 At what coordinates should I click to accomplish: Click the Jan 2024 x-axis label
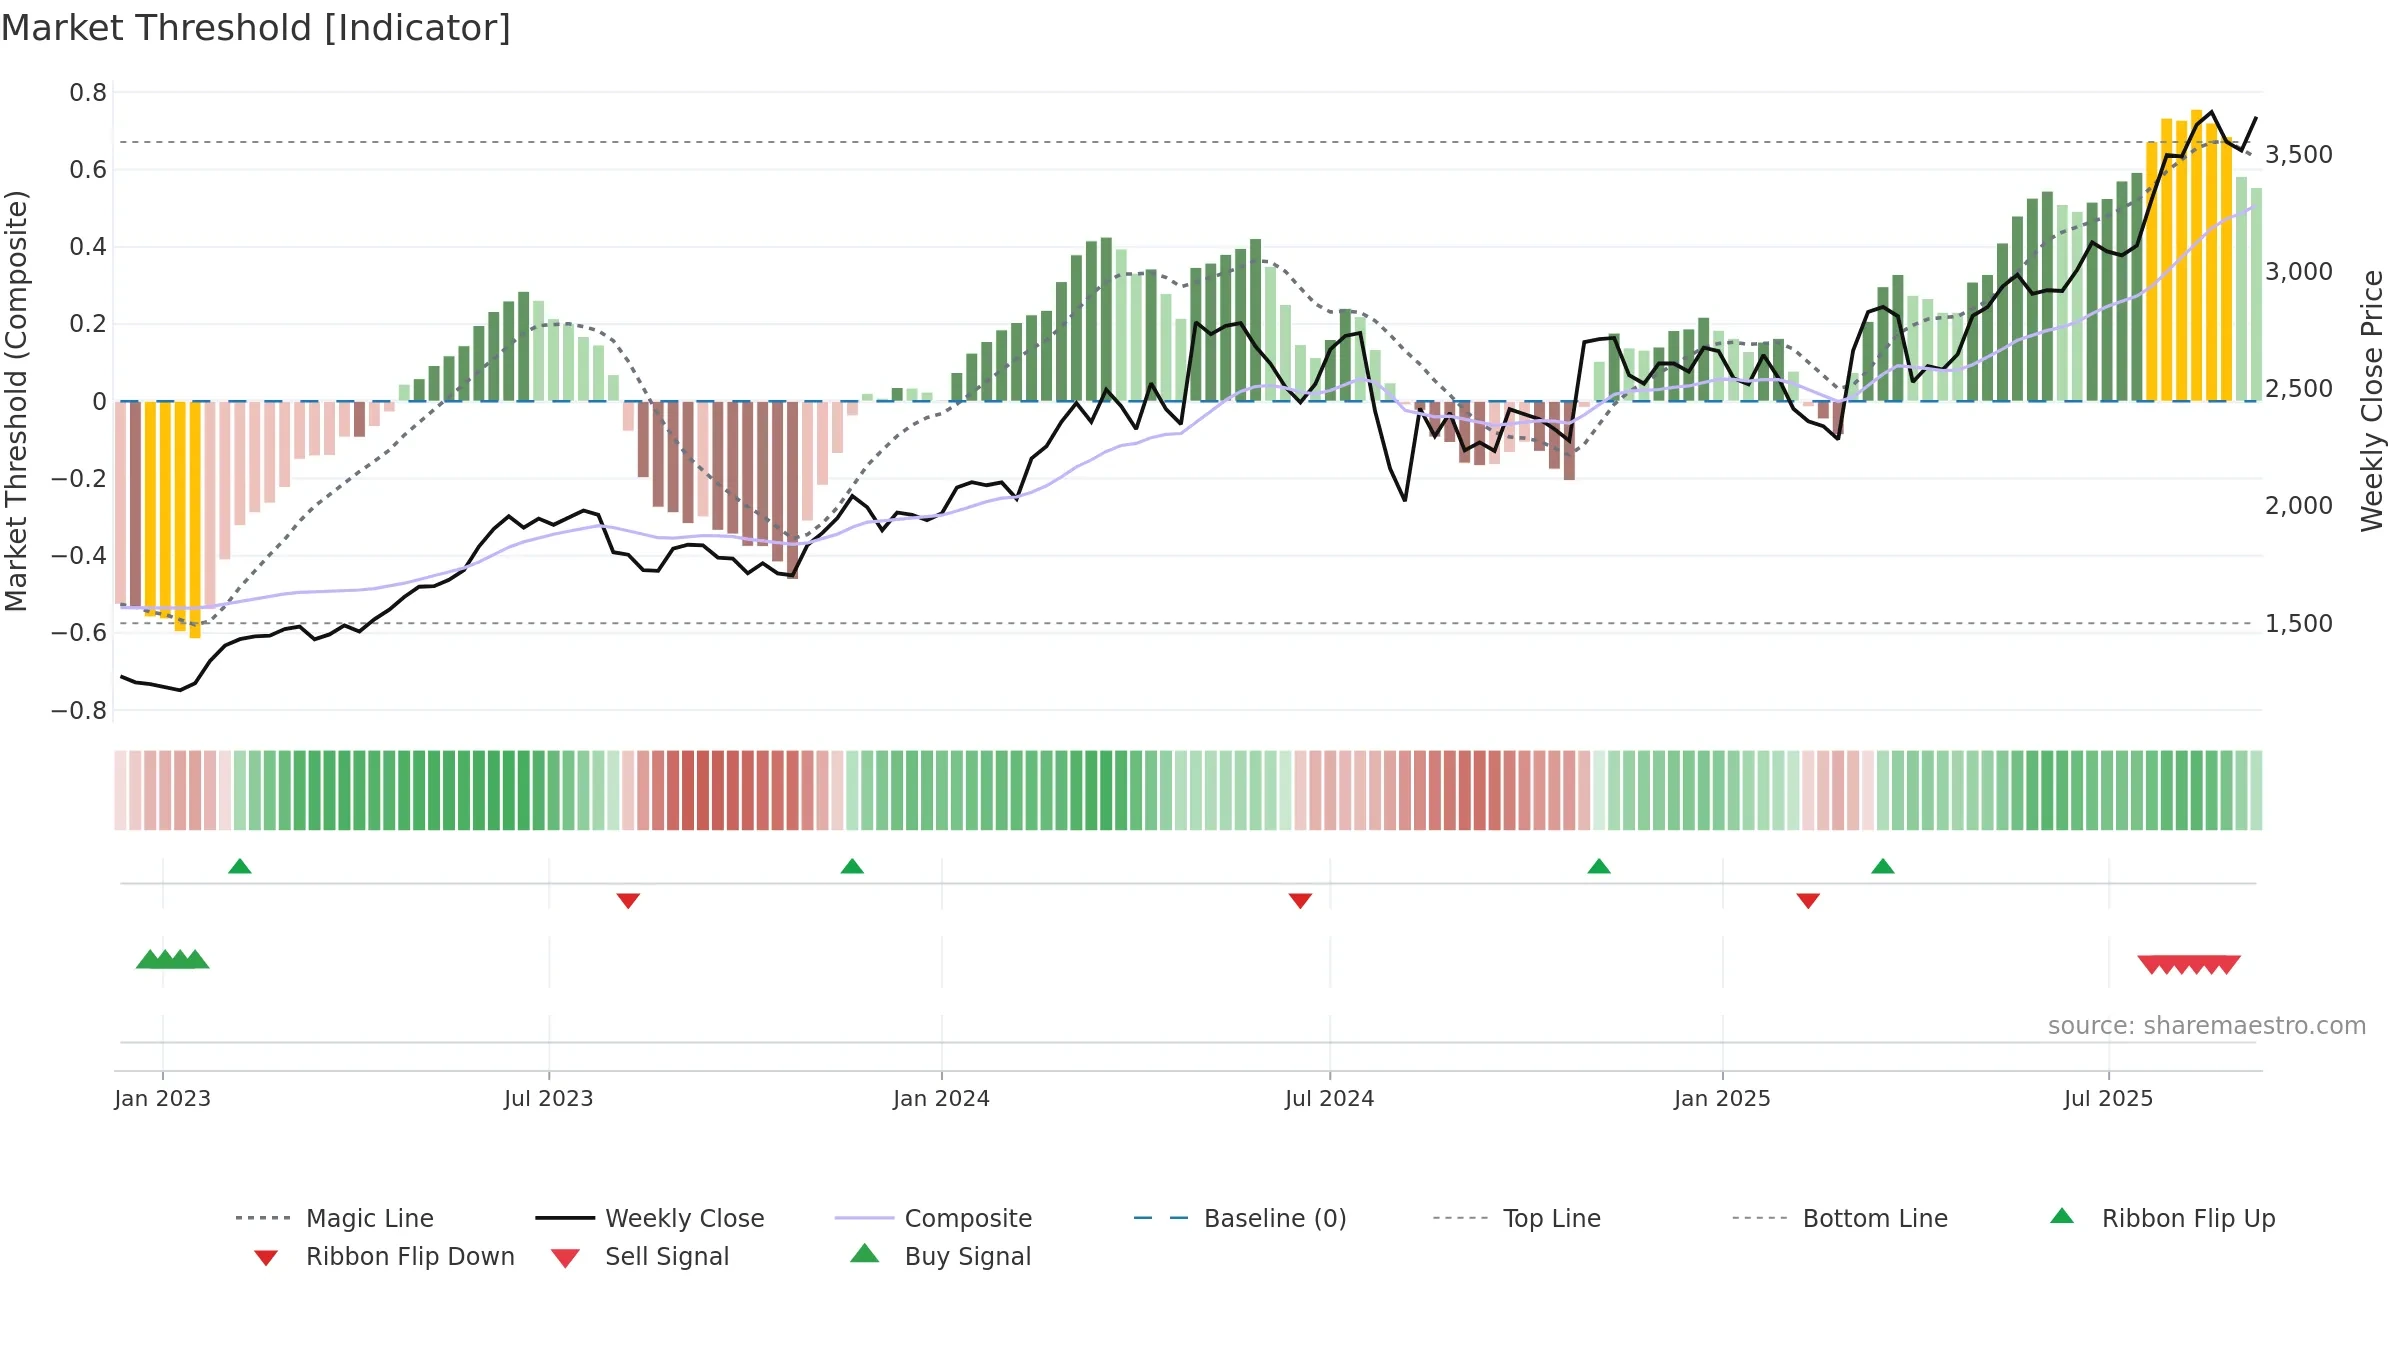942,1098
